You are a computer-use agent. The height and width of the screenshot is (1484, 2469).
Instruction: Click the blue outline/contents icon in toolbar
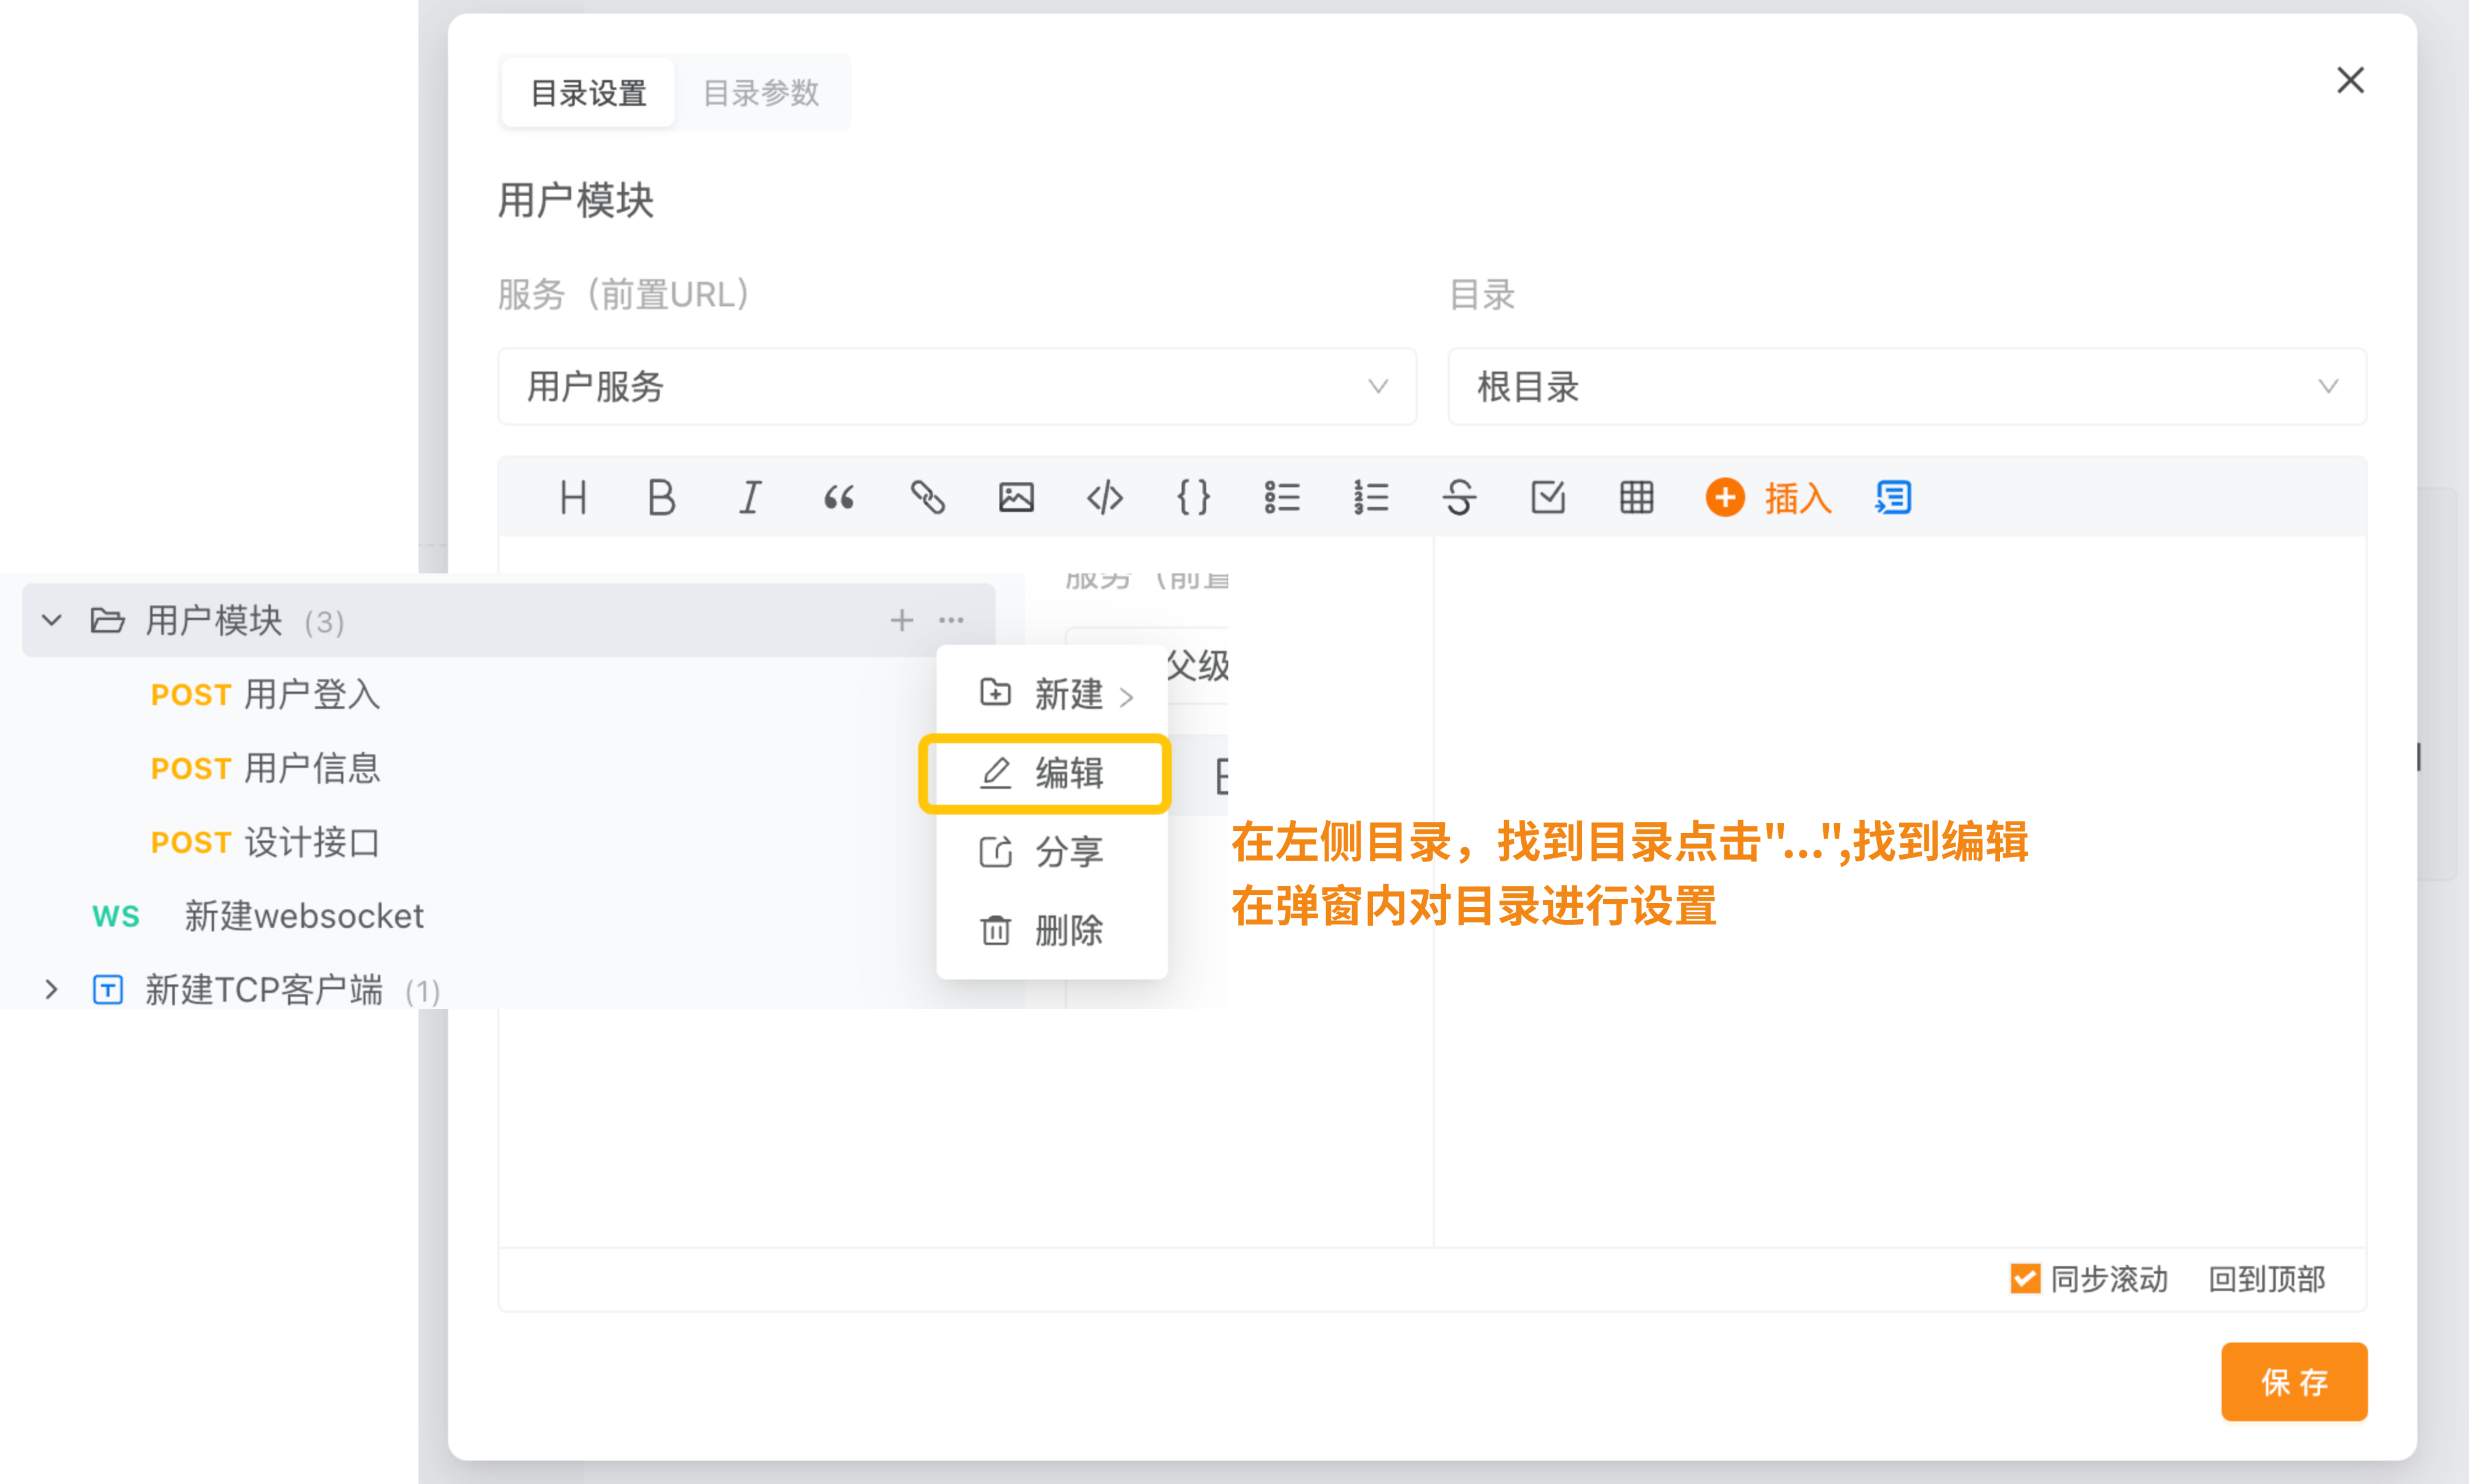pyautogui.click(x=1893, y=497)
